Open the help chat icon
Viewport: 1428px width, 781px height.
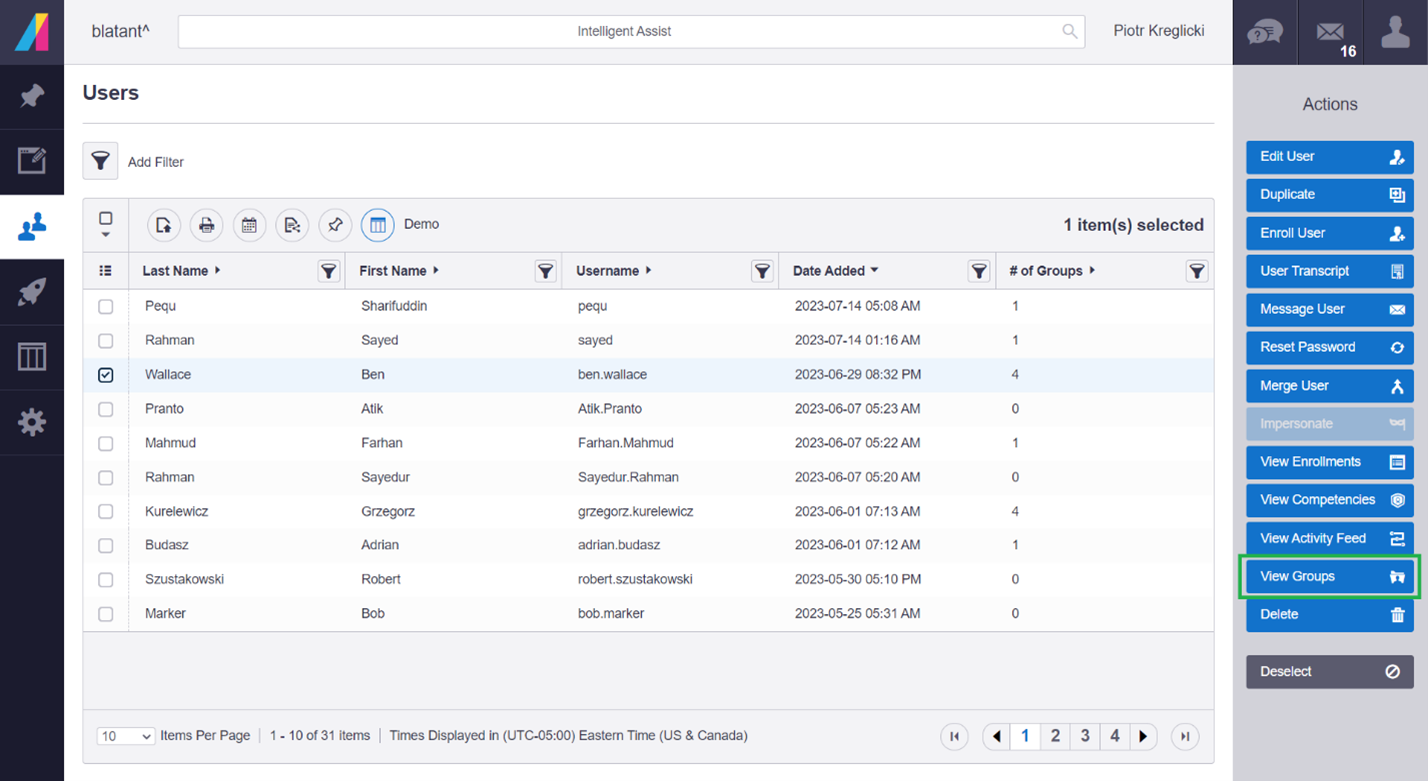pos(1264,32)
